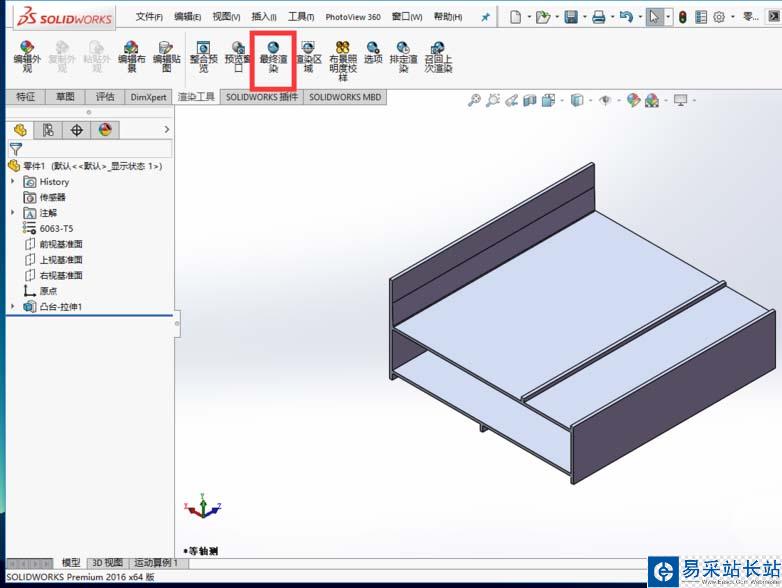
Task: Open Schedule Render (排定渲染)
Action: pyautogui.click(x=403, y=57)
